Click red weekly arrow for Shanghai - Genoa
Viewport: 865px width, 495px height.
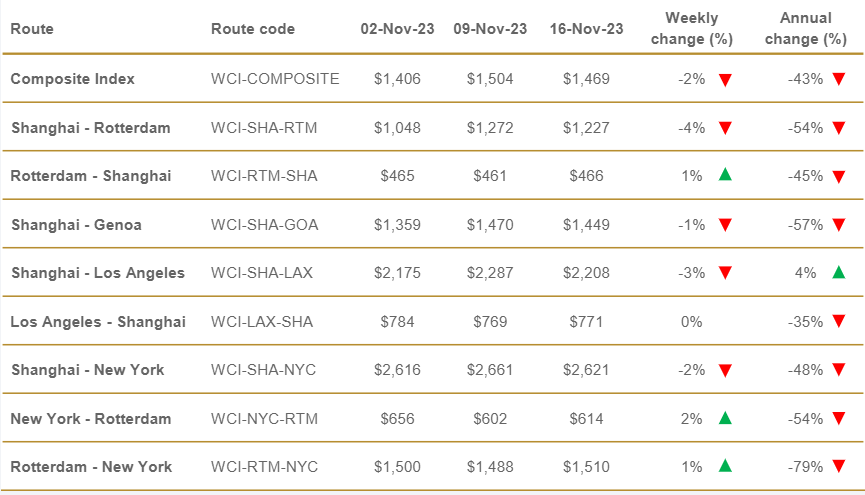pos(725,224)
